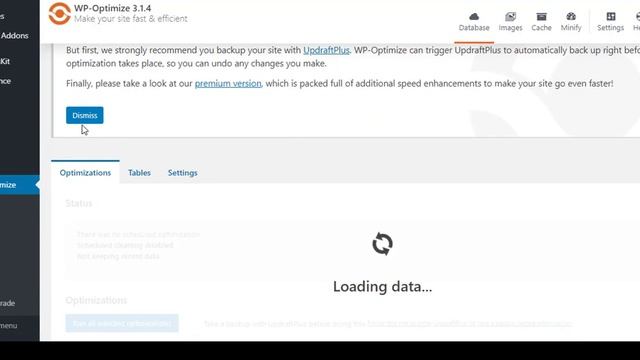Select the Kit sidebar menu item
The width and height of the screenshot is (640, 360).
pyautogui.click(x=6, y=61)
